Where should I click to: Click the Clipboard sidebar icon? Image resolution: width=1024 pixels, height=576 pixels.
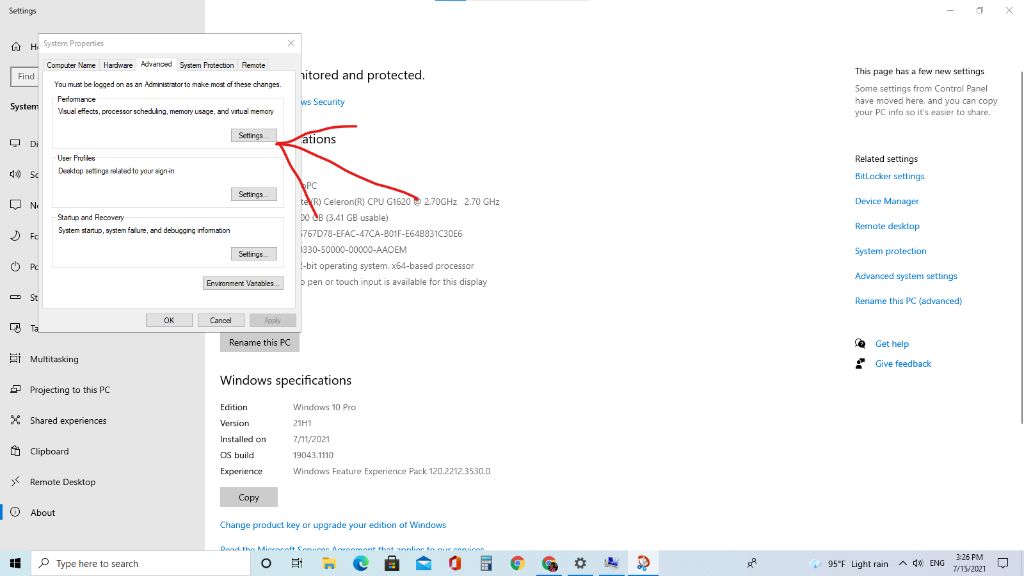[16, 451]
